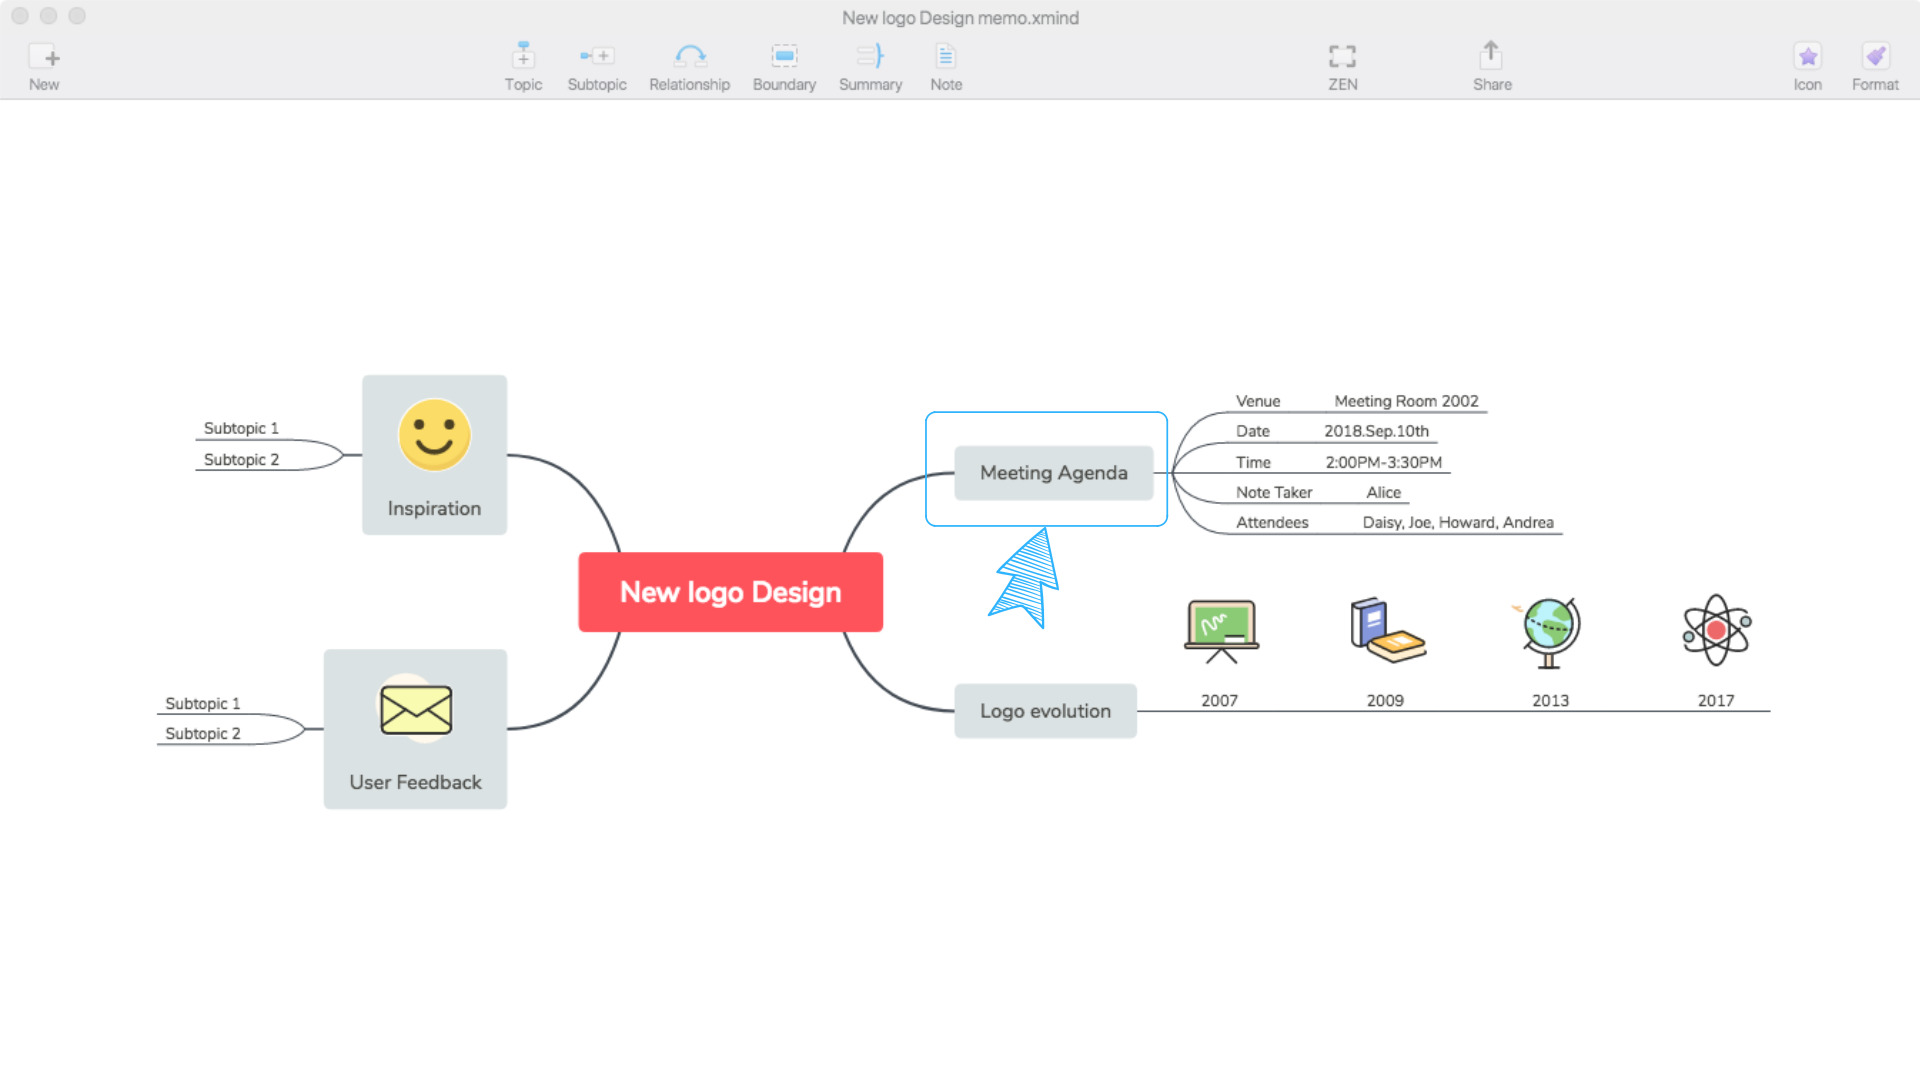The height and width of the screenshot is (1080, 1920).
Task: Click the 2007 logo evolution icon
Action: (1218, 629)
